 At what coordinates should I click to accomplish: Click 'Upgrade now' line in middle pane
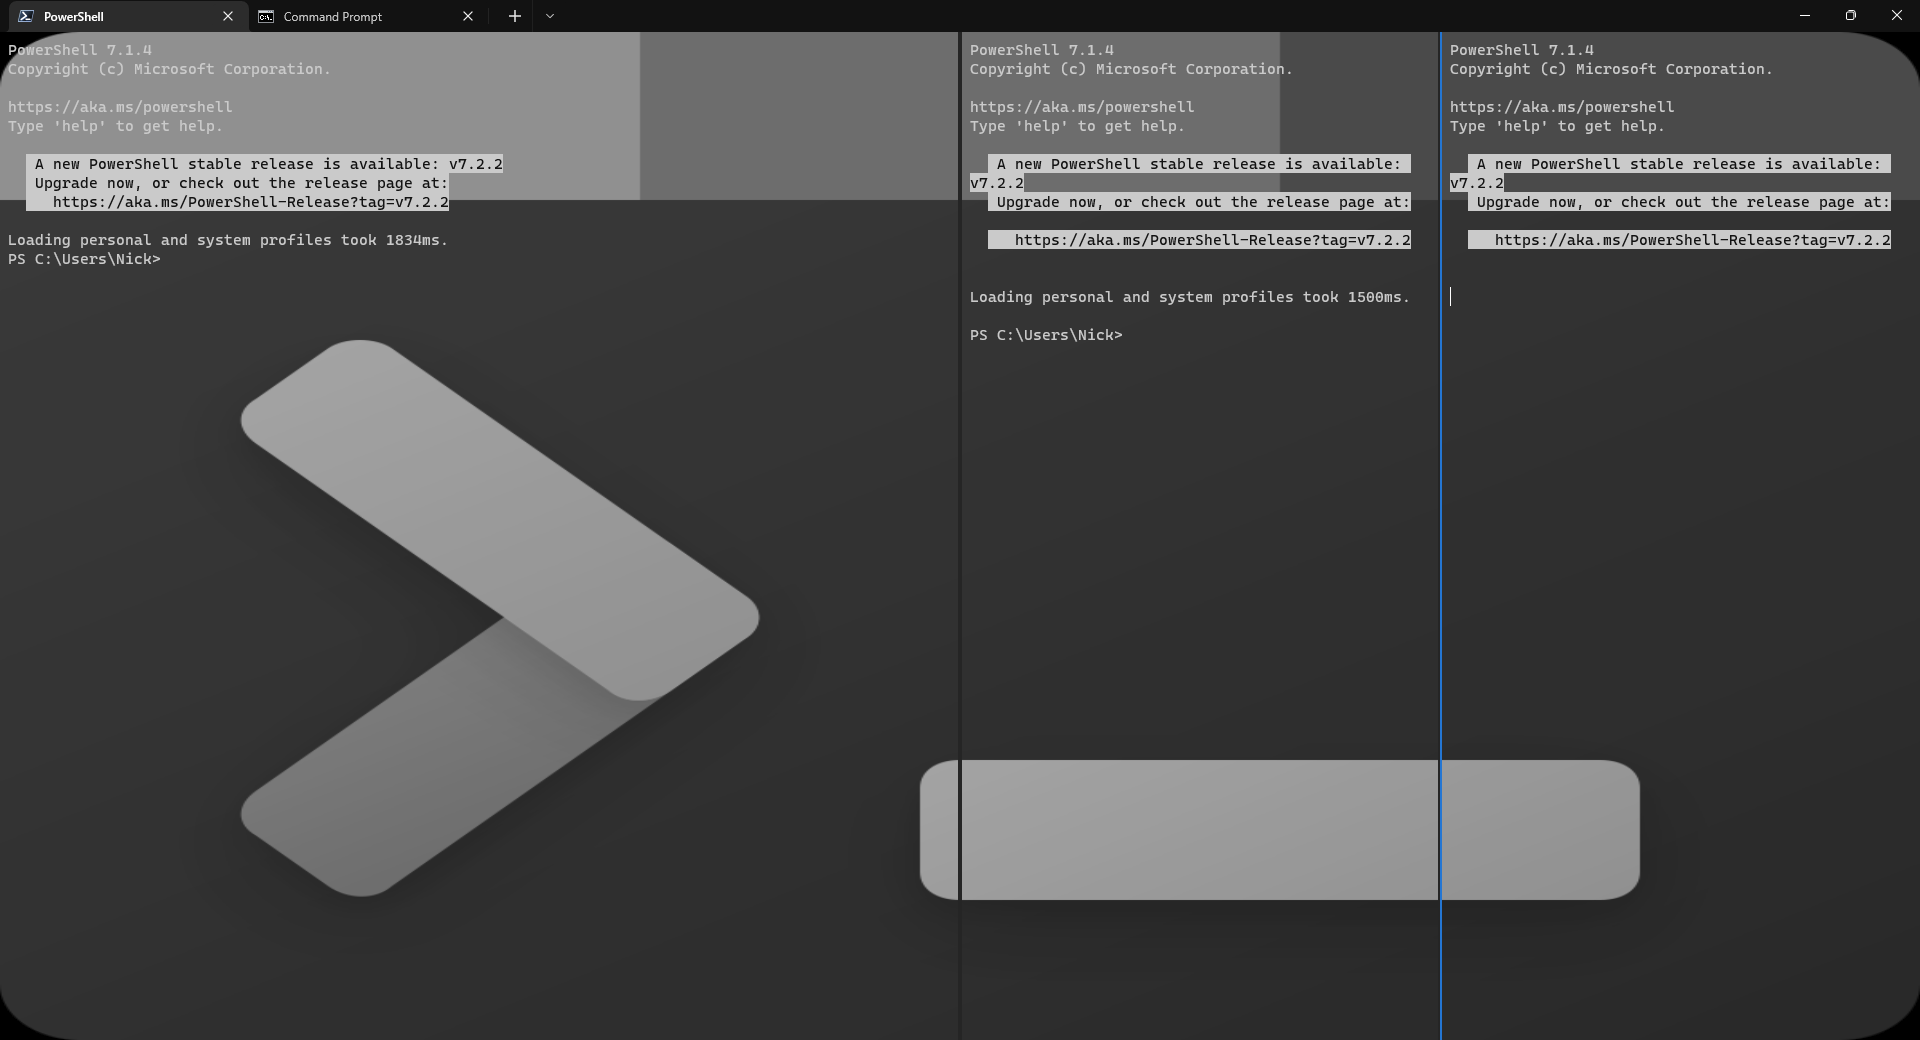(1203, 202)
